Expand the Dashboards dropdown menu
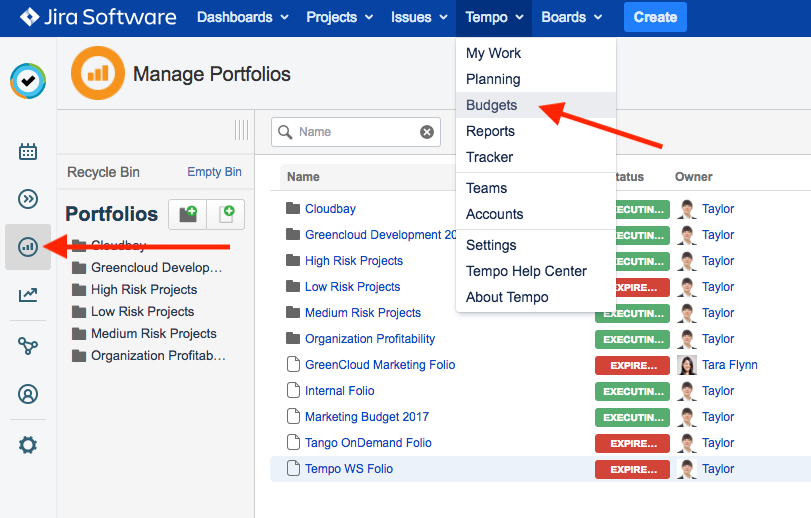The image size is (811, 518). (x=243, y=17)
